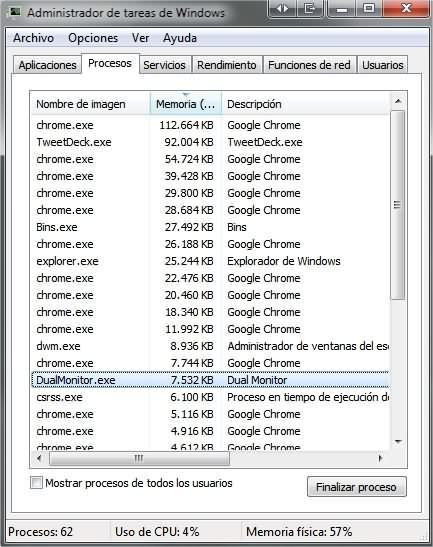Select chrome.exe process using 22.476 KB
The width and height of the screenshot is (433, 547).
(x=210, y=278)
